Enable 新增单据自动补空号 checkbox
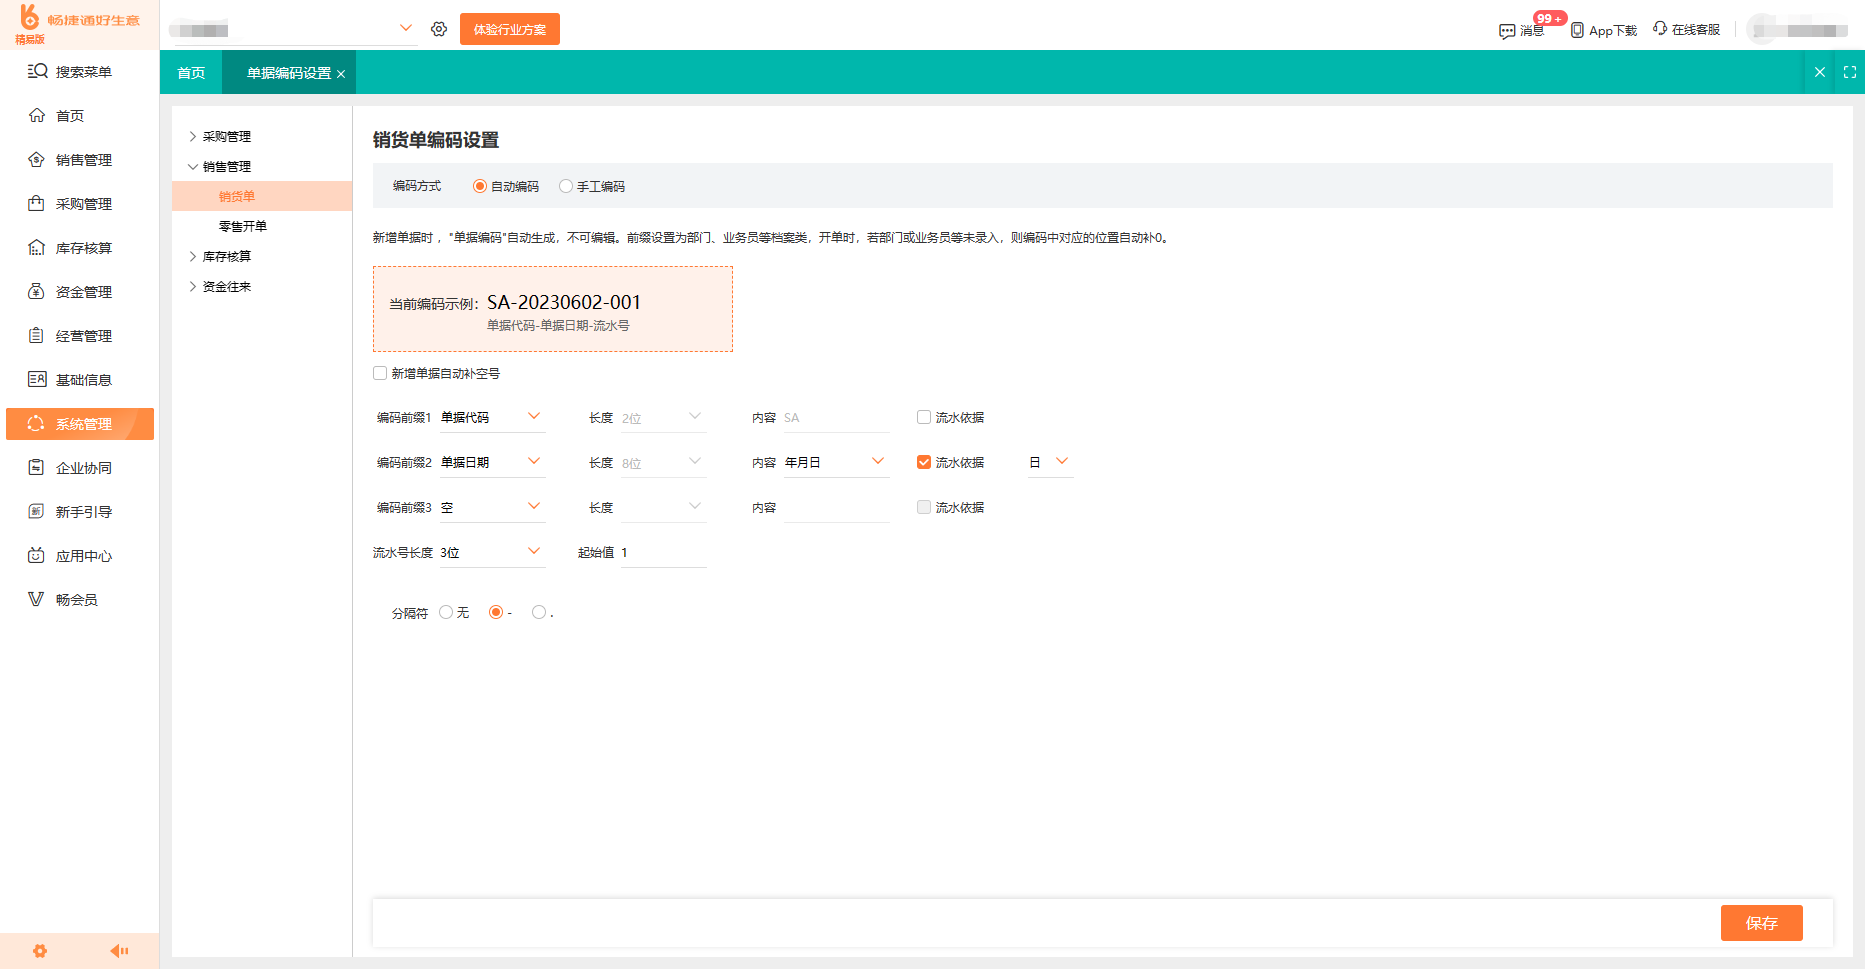The width and height of the screenshot is (1865, 969). [x=380, y=372]
